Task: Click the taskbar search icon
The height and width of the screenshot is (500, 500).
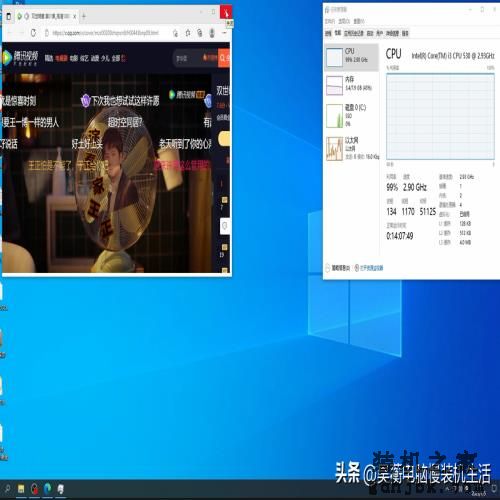Action: (x=7, y=489)
